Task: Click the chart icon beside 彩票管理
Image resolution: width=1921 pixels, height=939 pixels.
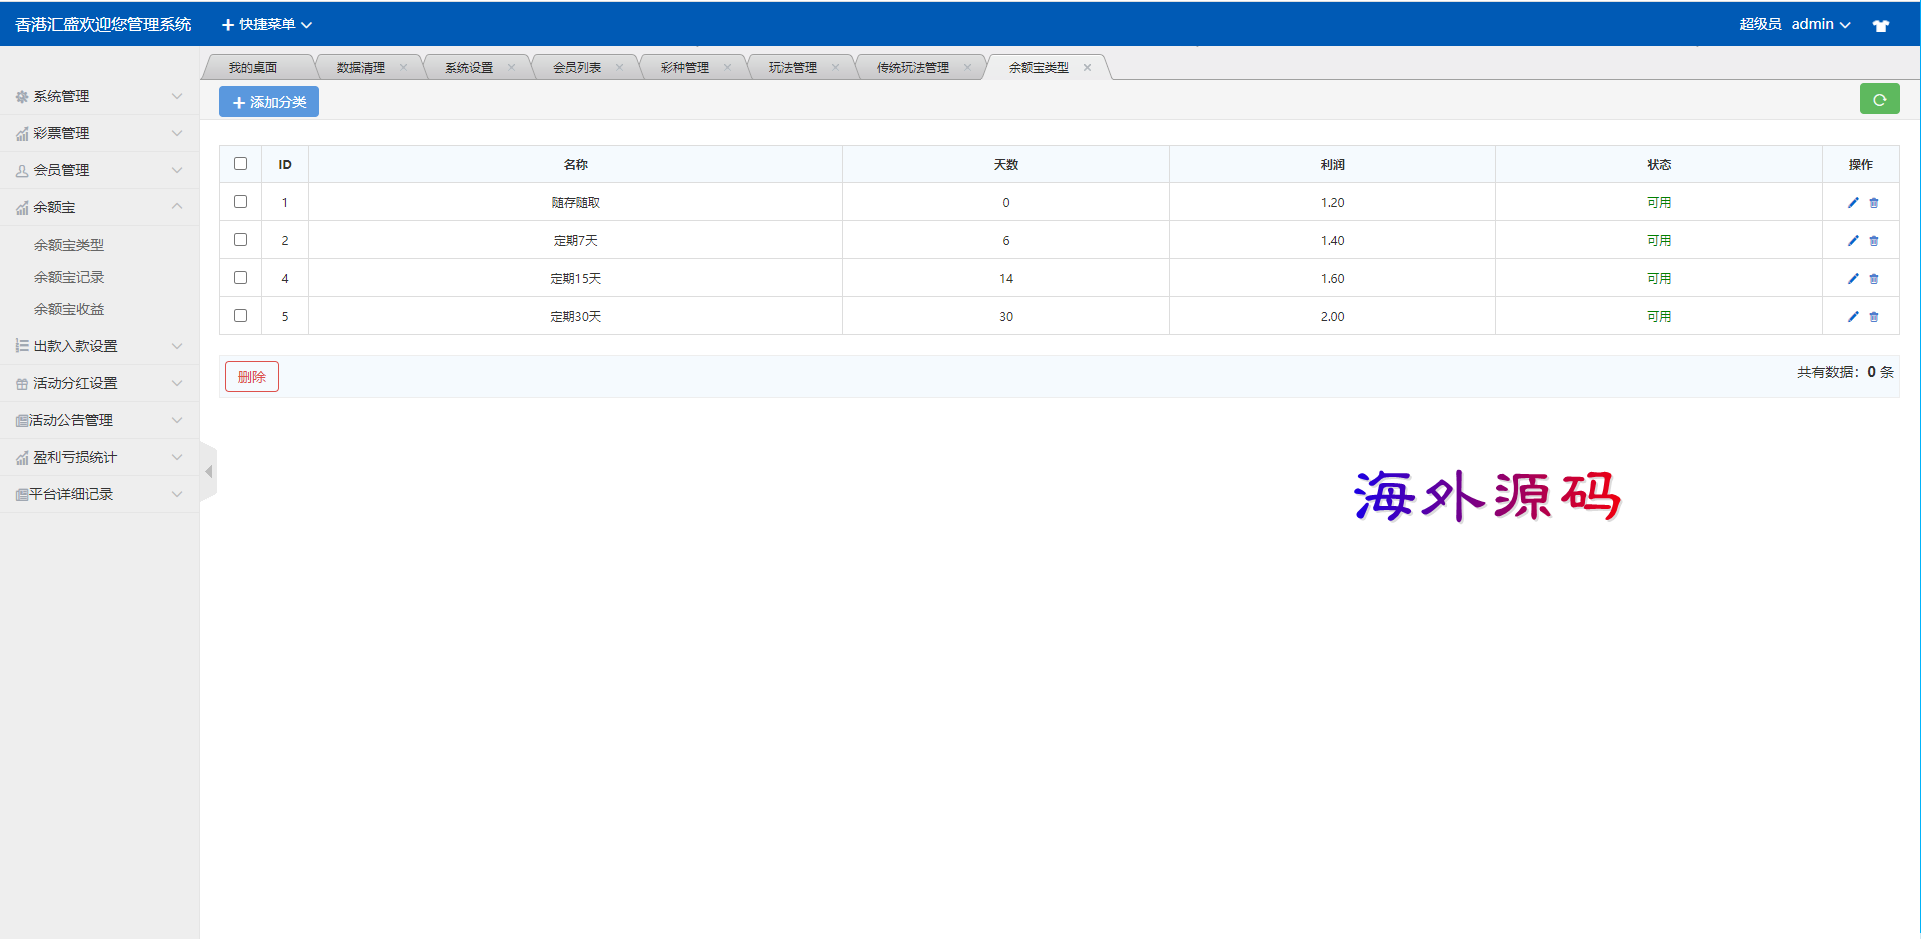Action: (x=22, y=134)
